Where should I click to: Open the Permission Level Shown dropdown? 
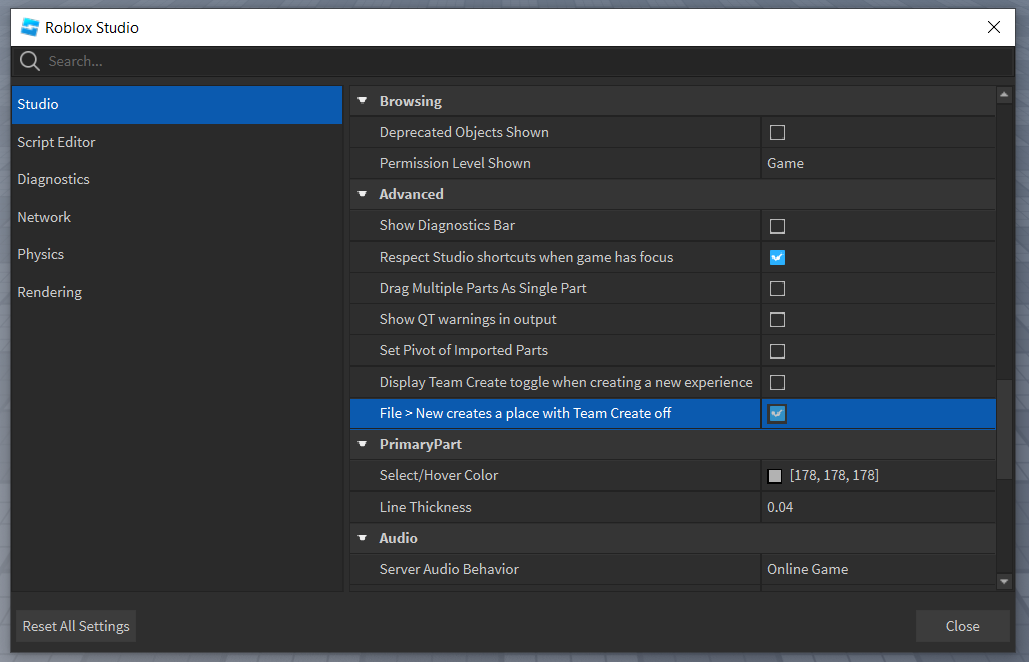tap(877, 163)
